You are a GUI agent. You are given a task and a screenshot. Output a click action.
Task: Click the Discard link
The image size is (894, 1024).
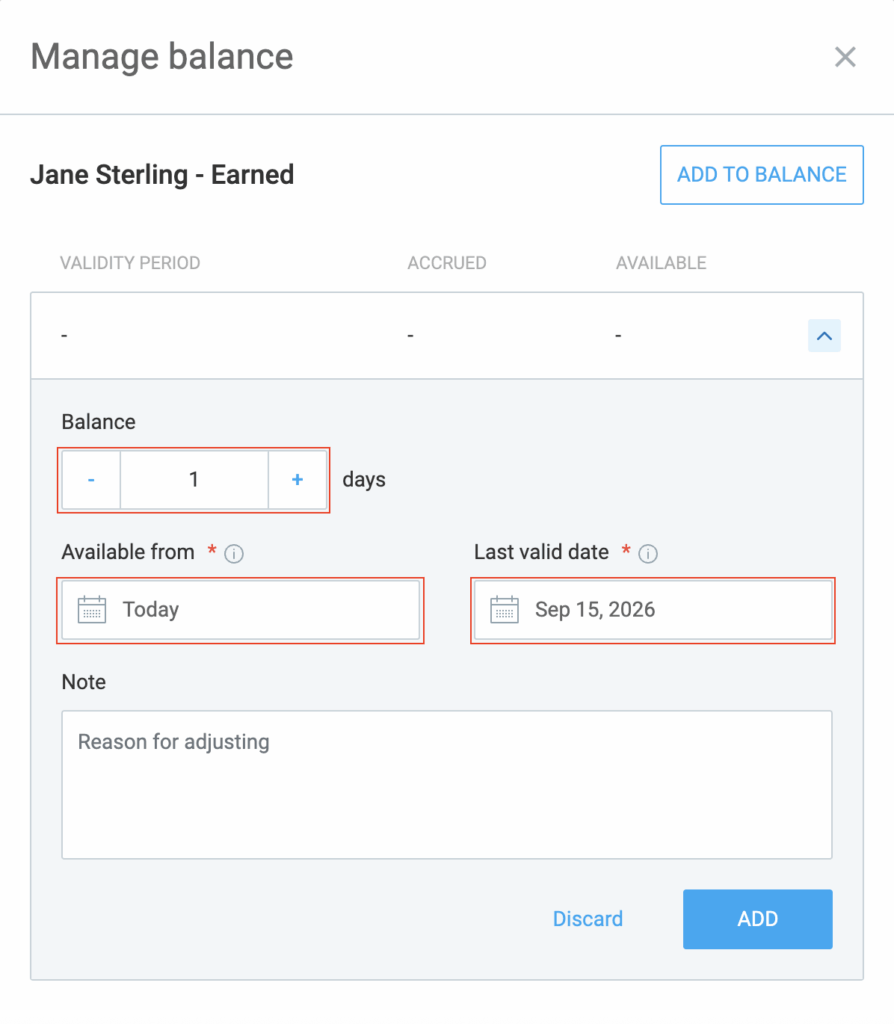[587, 919]
